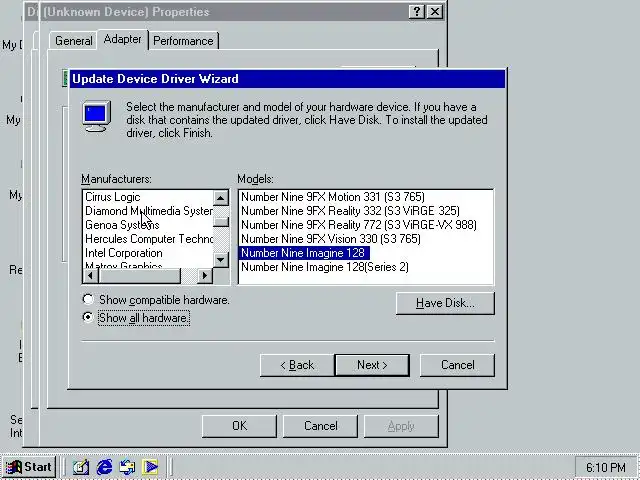Switch to the Adapter tab
This screenshot has height=480, width=640.
click(122, 40)
